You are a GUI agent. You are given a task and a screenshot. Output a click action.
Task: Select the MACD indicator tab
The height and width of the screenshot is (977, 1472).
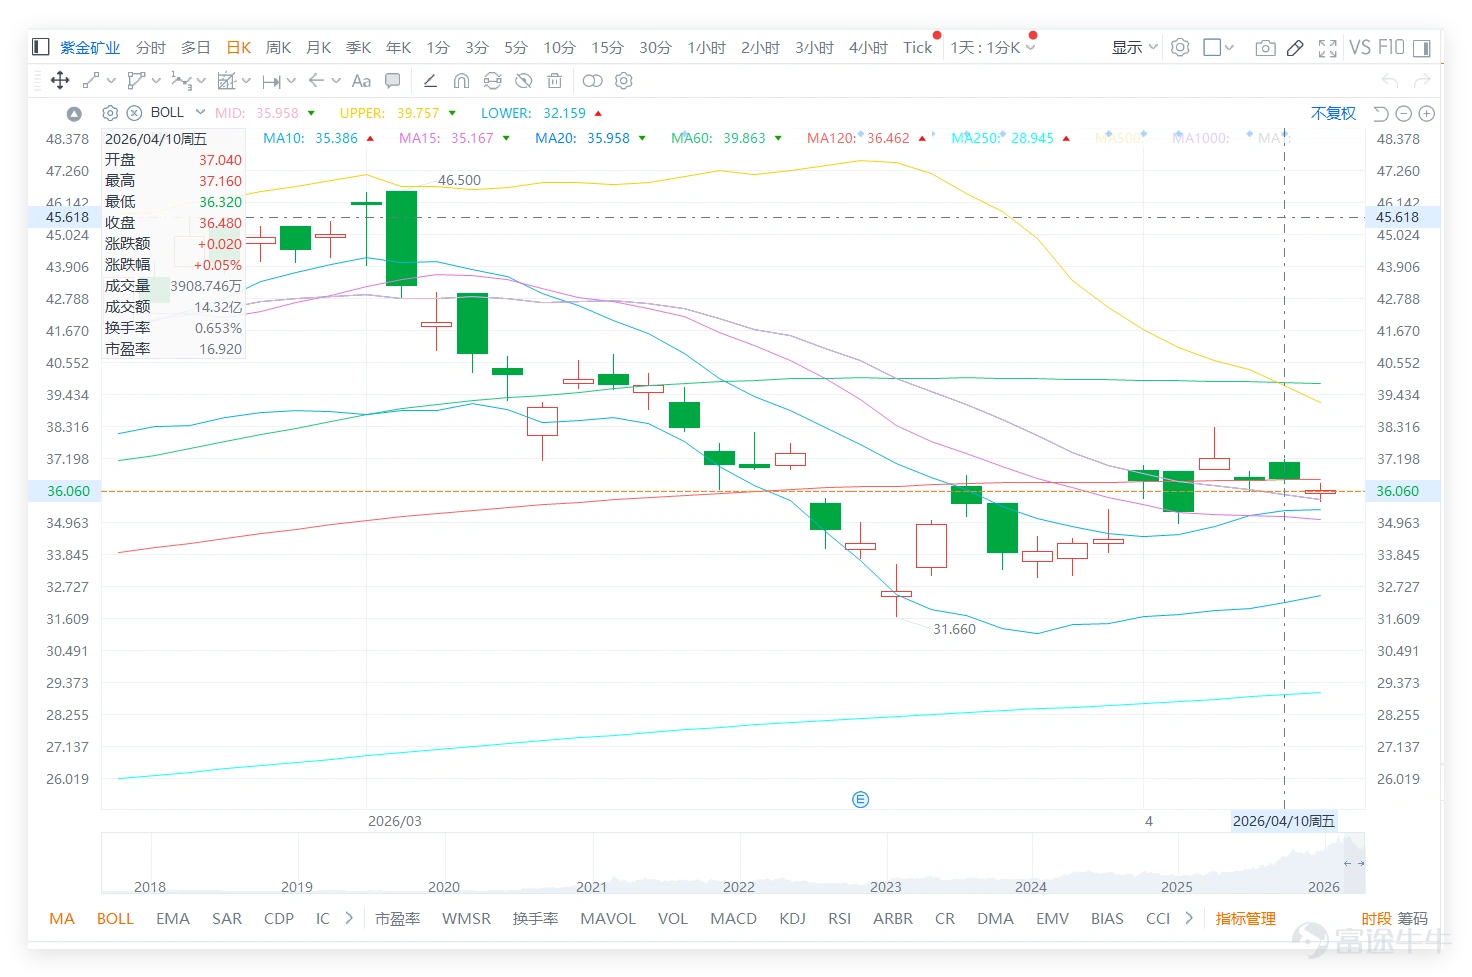733,918
